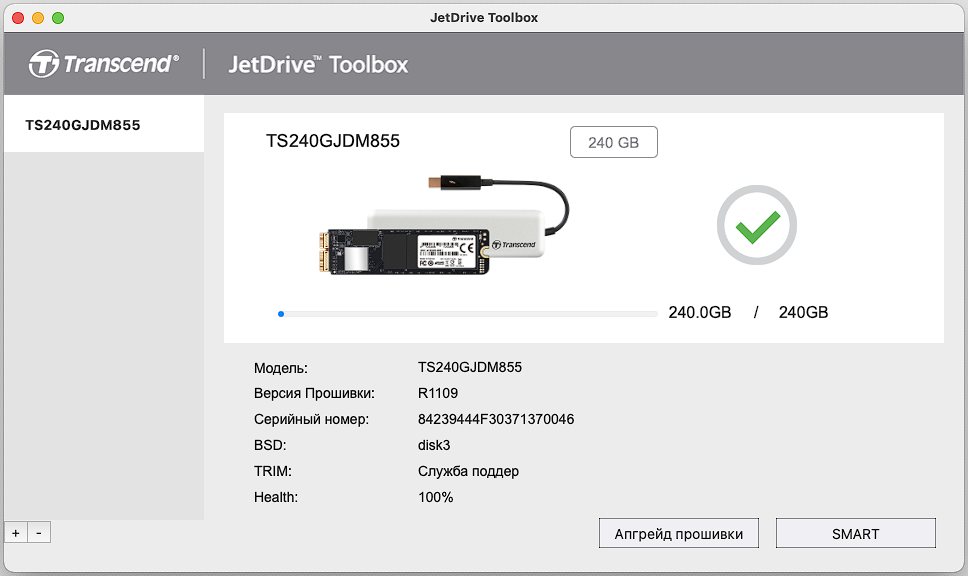Screen dimensions: 968x576
Task: Click the 240 GB capacity badge
Action: tap(614, 142)
